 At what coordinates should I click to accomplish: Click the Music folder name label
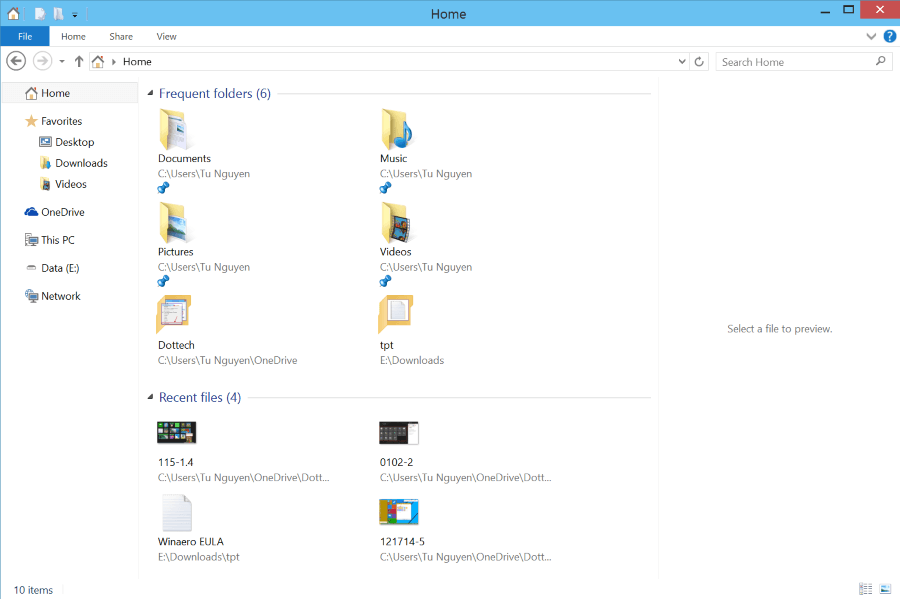pos(393,158)
